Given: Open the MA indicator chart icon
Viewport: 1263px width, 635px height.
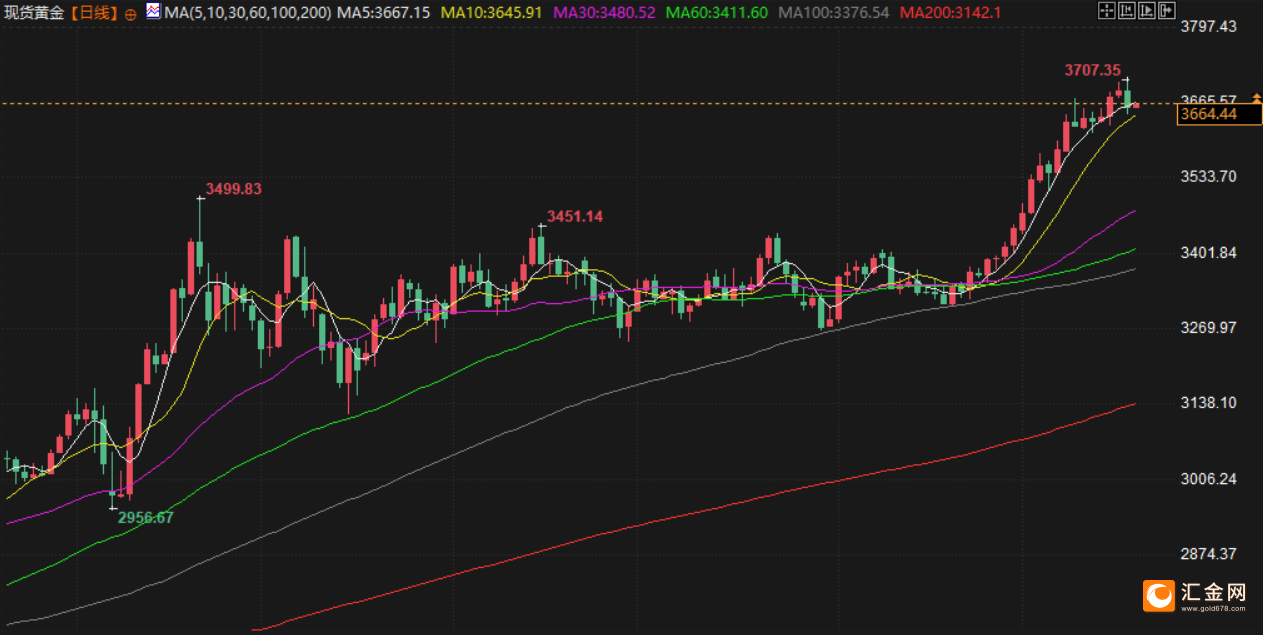Looking at the screenshot, I should (153, 12).
